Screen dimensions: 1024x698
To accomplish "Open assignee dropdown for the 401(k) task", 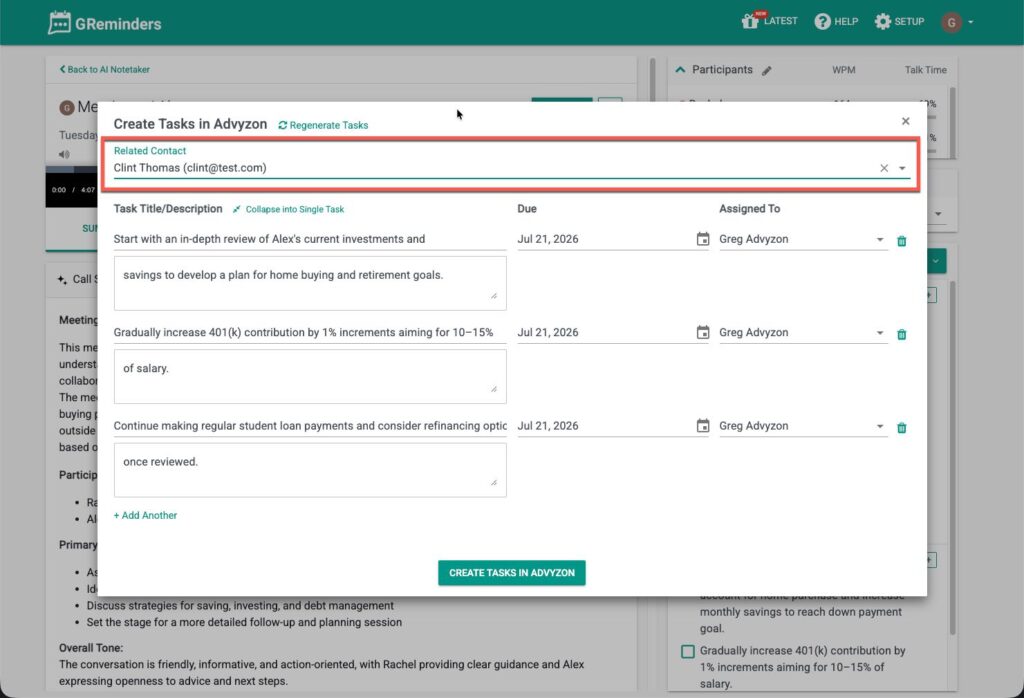I will click(880, 333).
